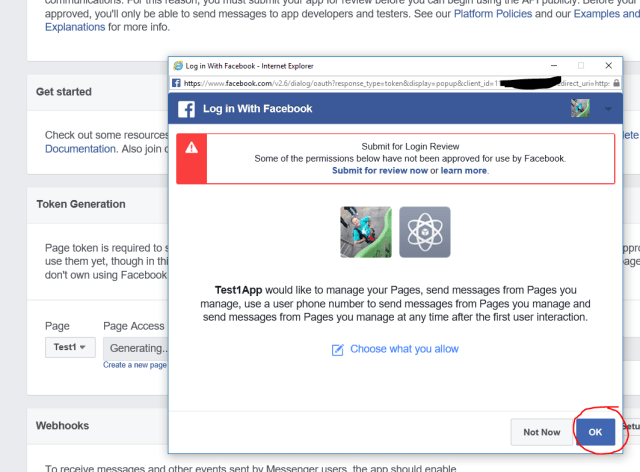Viewport: 640px width, 472px height.
Task: Click the red warning triangle icon
Action: pos(191,147)
